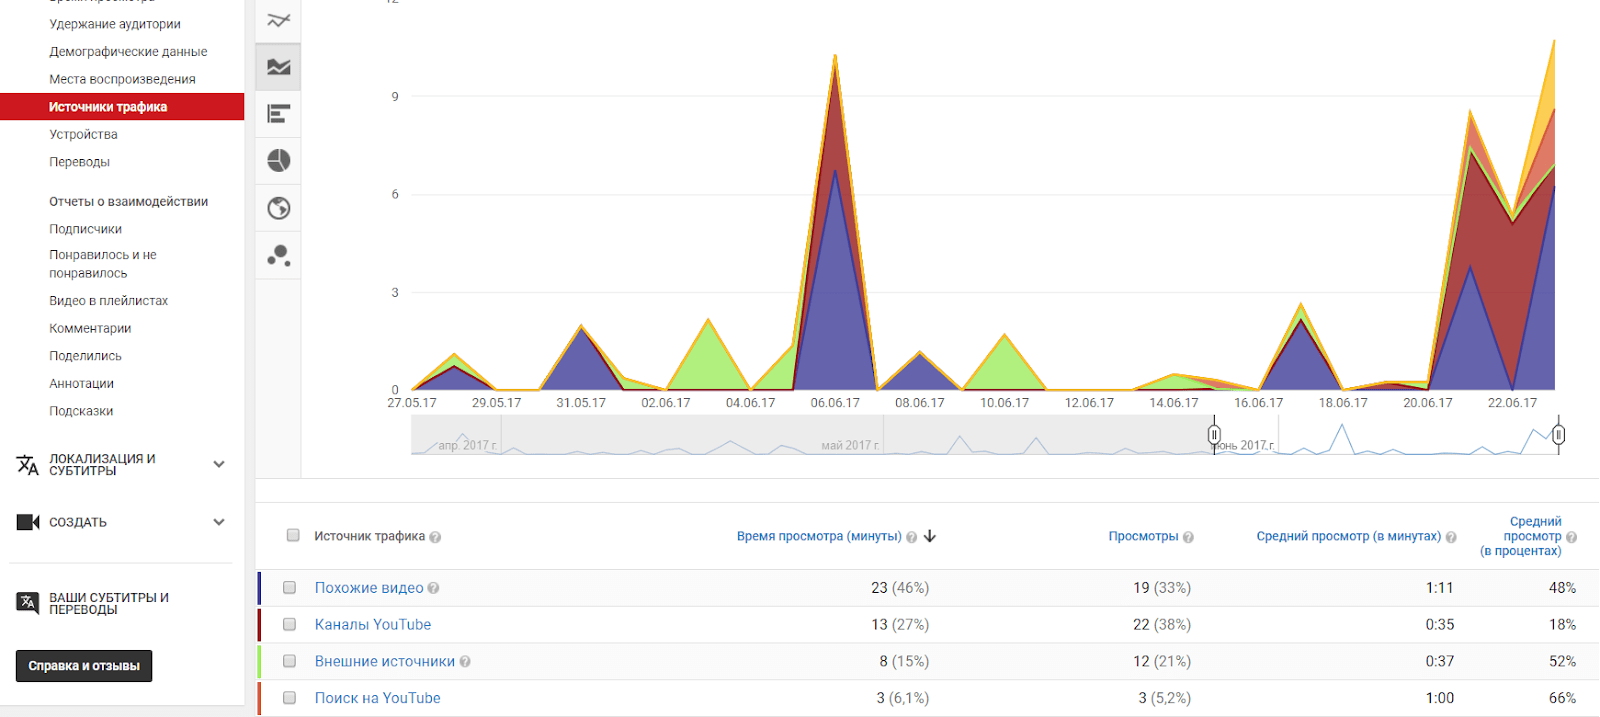Select the bubble chart icon
Viewport: 1600px width, 717px height.
pos(279,256)
